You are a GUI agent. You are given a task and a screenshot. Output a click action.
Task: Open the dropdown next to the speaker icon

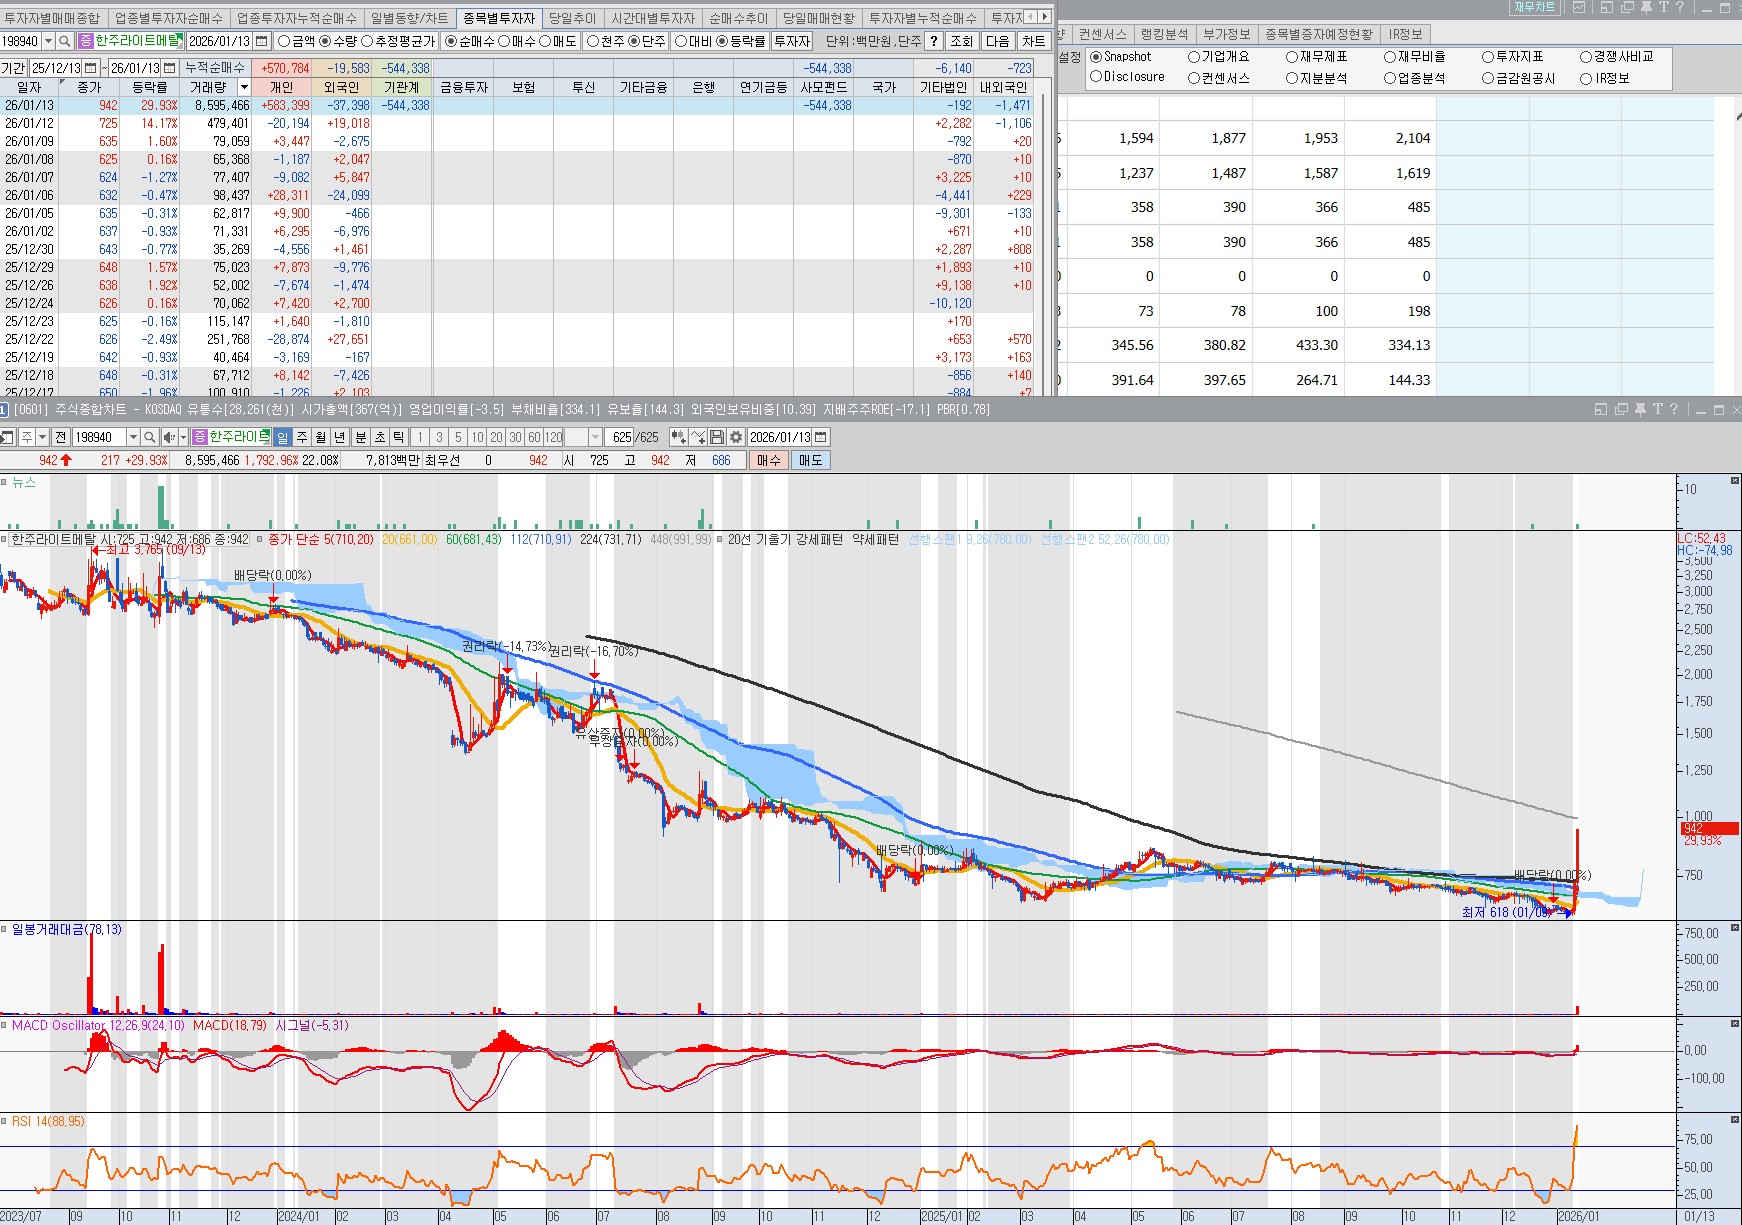coord(183,437)
